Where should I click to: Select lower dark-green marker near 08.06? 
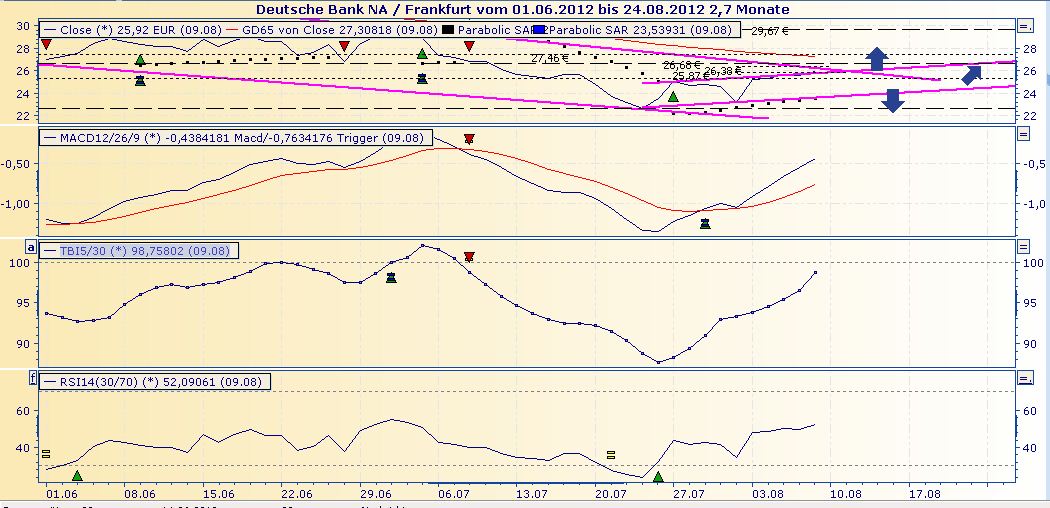140,80
